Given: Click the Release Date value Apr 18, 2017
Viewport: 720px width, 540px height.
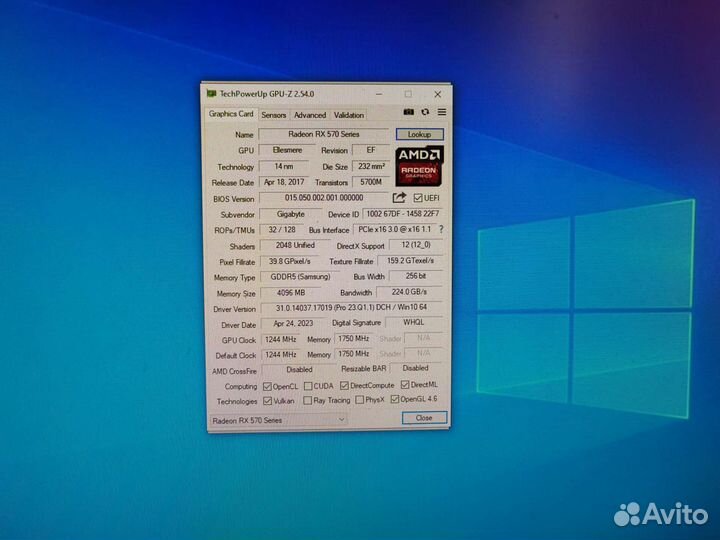Looking at the screenshot, I should tap(284, 182).
